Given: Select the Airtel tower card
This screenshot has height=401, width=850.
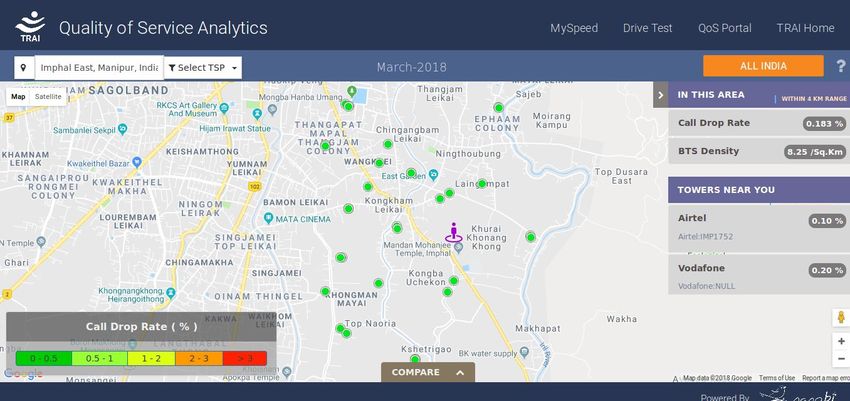Looking at the screenshot, I should [759, 228].
